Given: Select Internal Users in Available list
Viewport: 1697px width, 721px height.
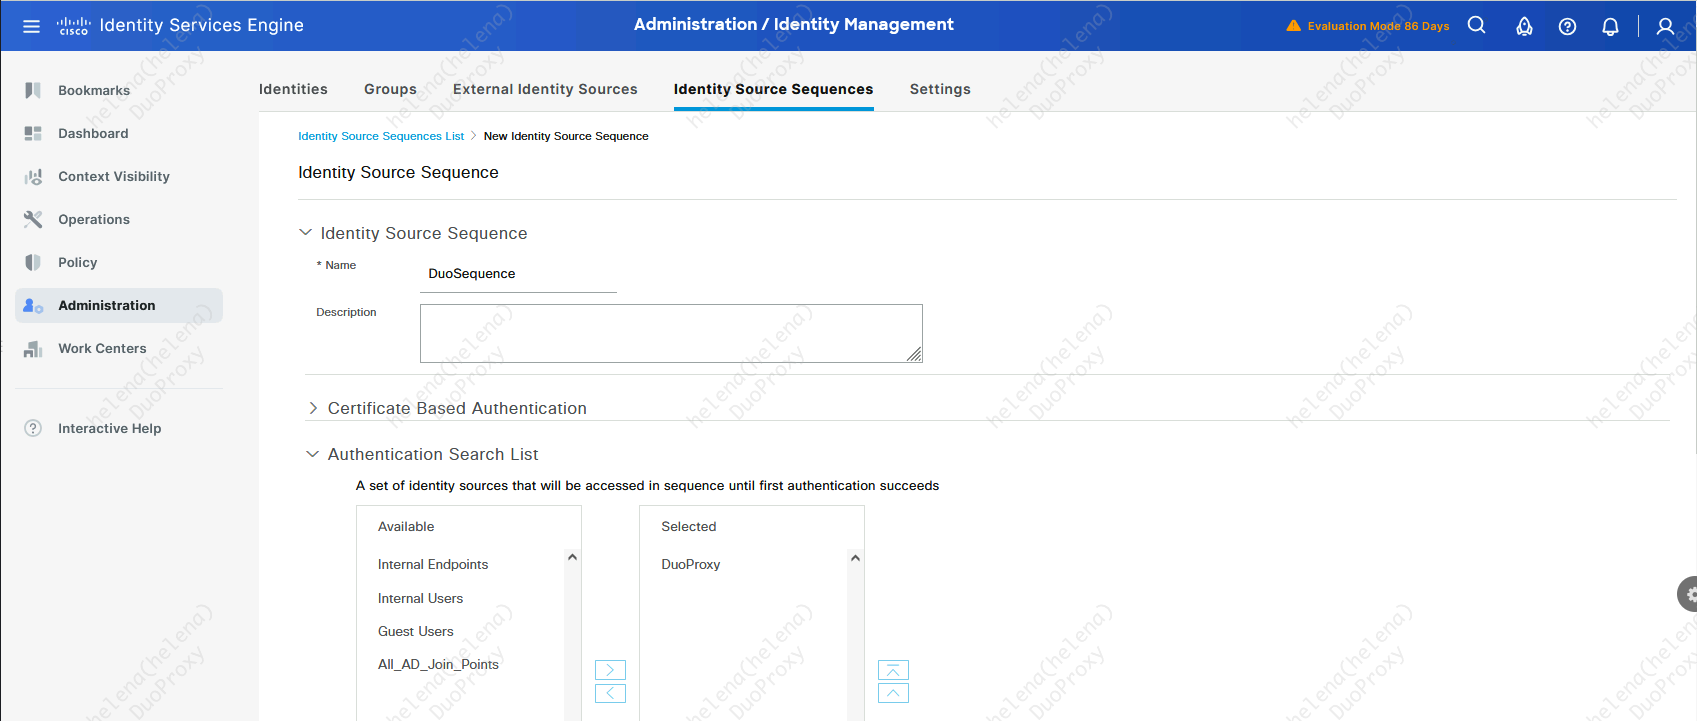Looking at the screenshot, I should (420, 598).
